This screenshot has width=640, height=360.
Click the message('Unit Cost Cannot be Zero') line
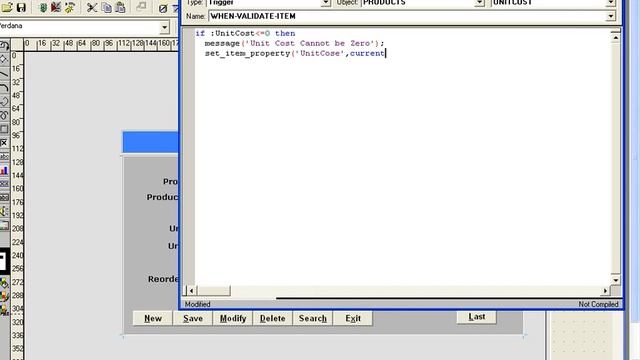click(x=294, y=43)
